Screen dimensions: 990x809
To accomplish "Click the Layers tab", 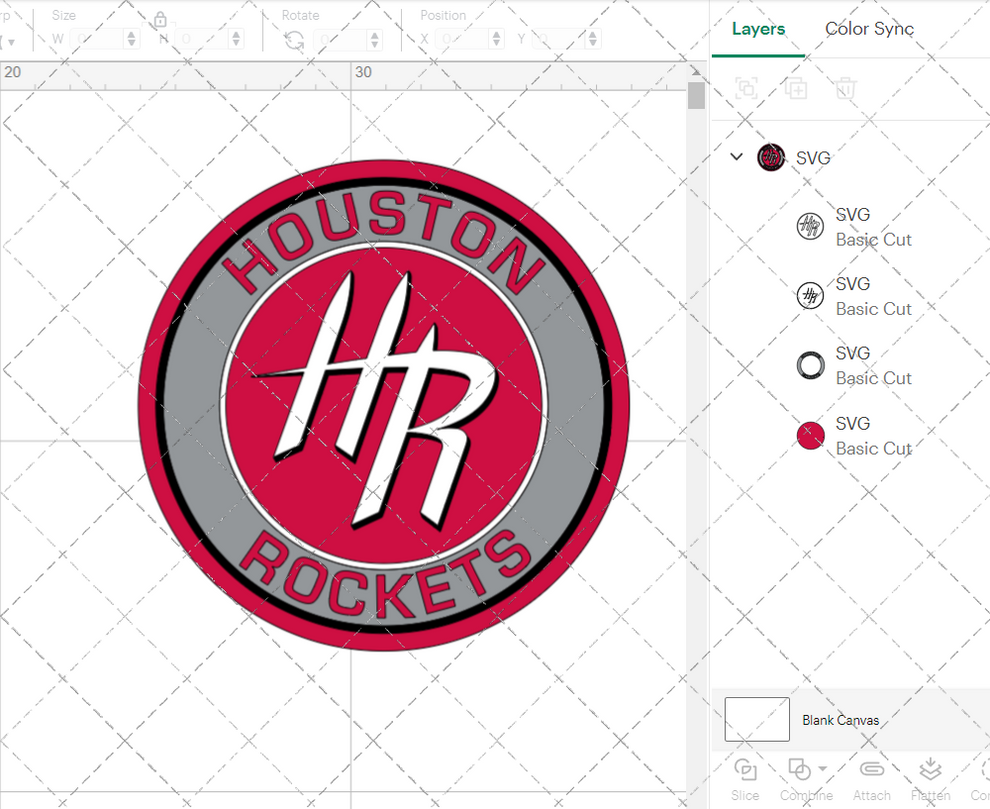I will [757, 29].
